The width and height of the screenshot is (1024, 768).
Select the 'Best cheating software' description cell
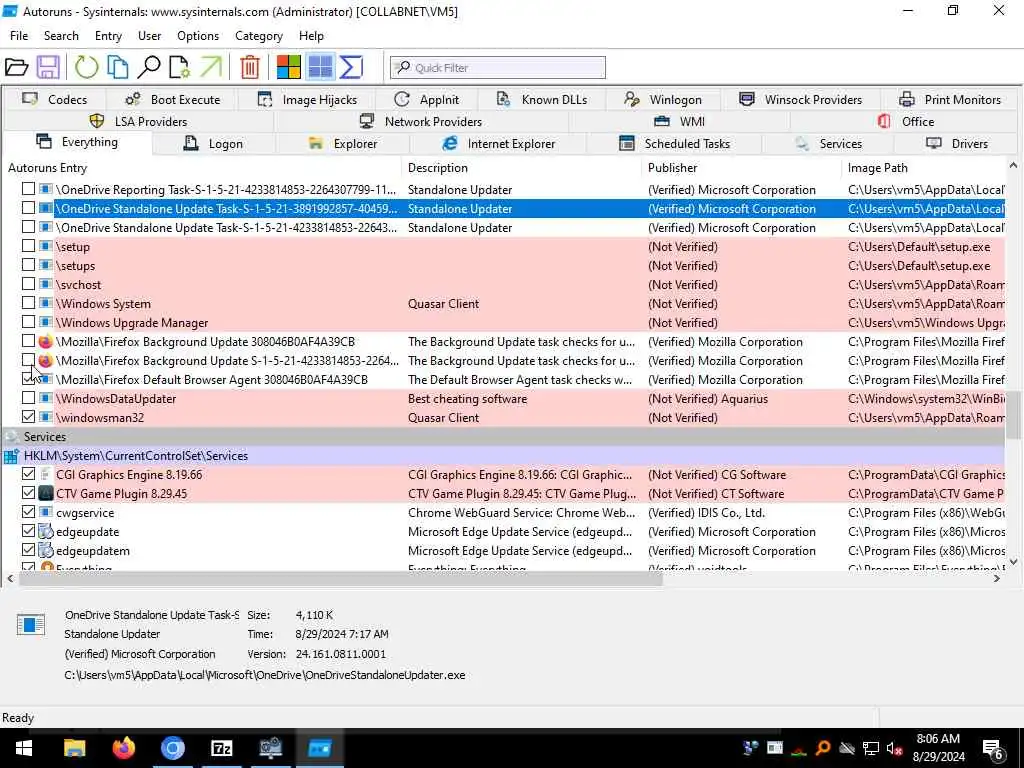click(x=468, y=398)
